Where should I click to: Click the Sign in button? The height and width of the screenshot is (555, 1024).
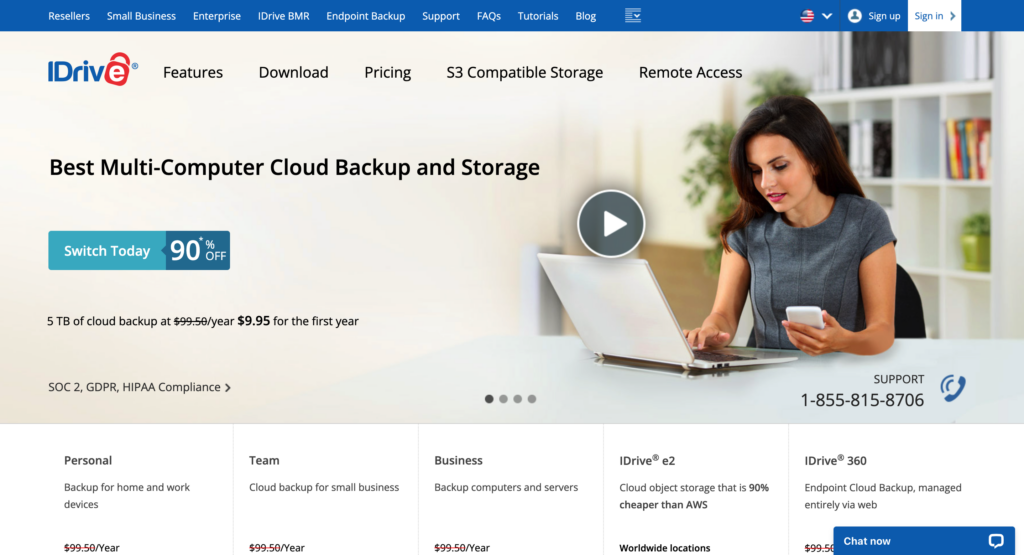pyautogui.click(x=935, y=16)
